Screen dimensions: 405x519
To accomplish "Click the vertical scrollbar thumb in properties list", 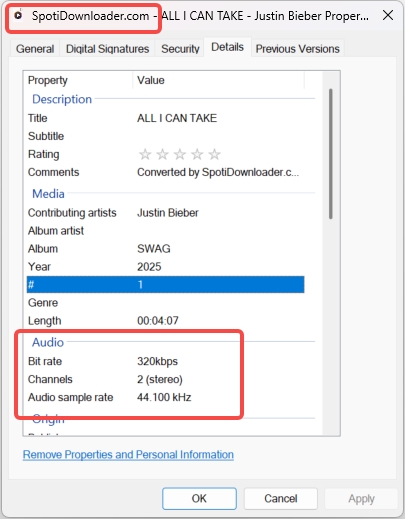I will [x=330, y=154].
